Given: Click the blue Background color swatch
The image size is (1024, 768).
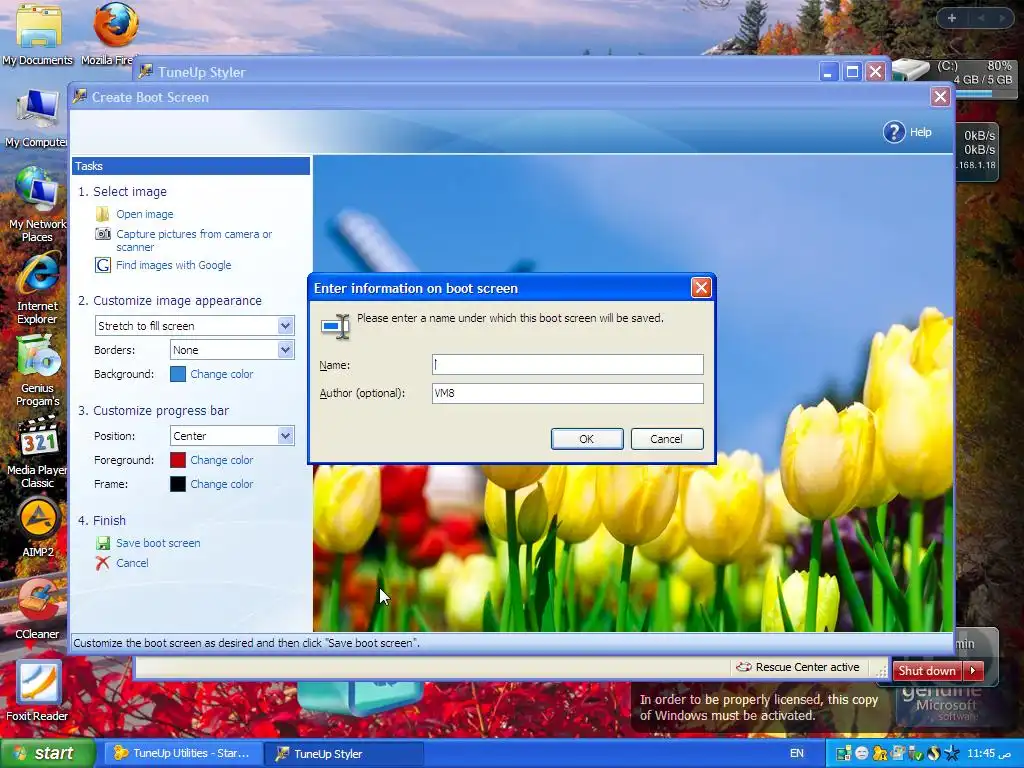Looking at the screenshot, I should coord(178,374).
